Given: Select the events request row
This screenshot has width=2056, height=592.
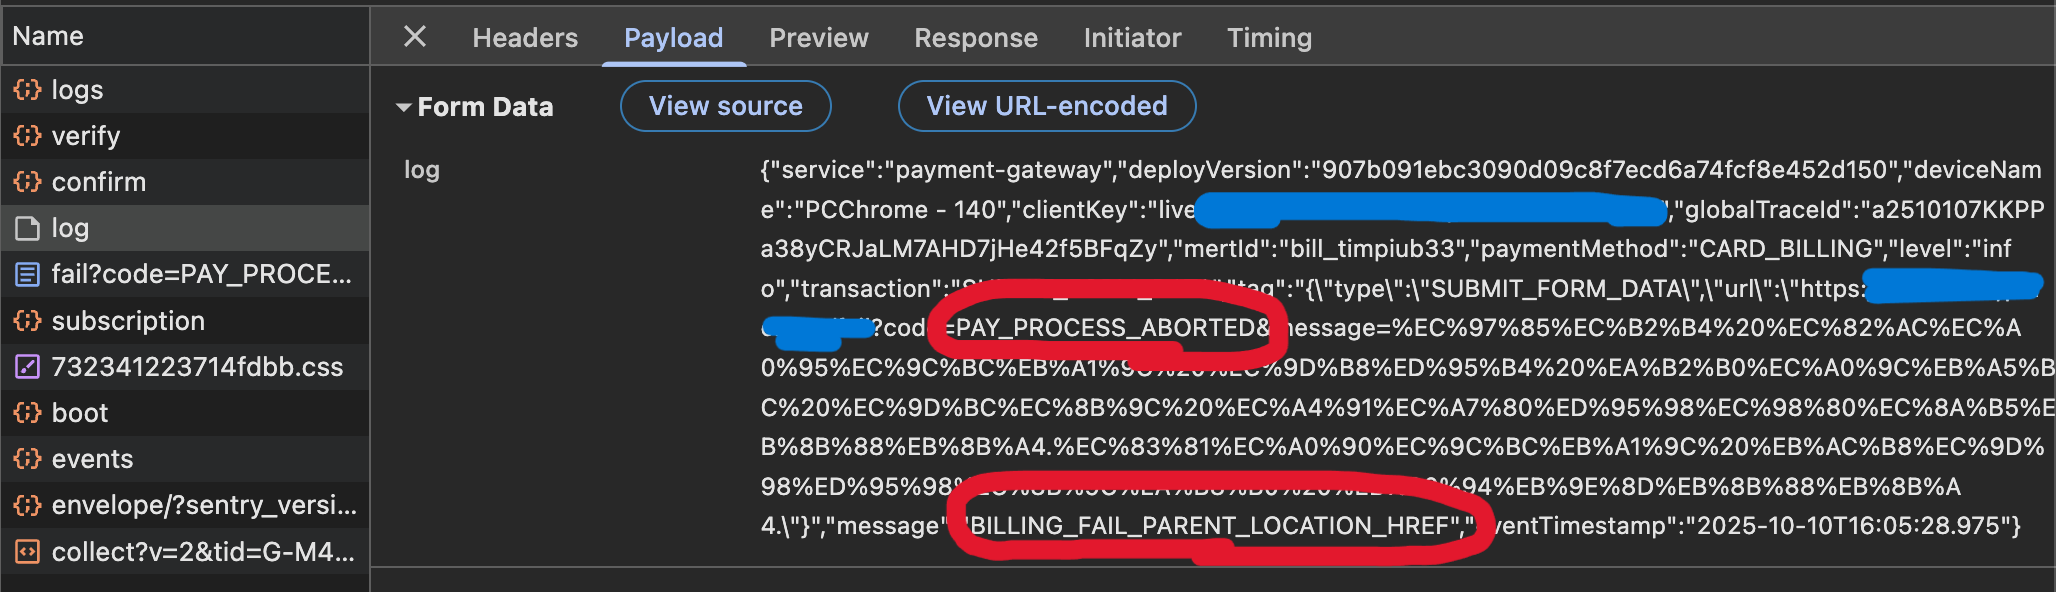Looking at the screenshot, I should coord(185,459).
